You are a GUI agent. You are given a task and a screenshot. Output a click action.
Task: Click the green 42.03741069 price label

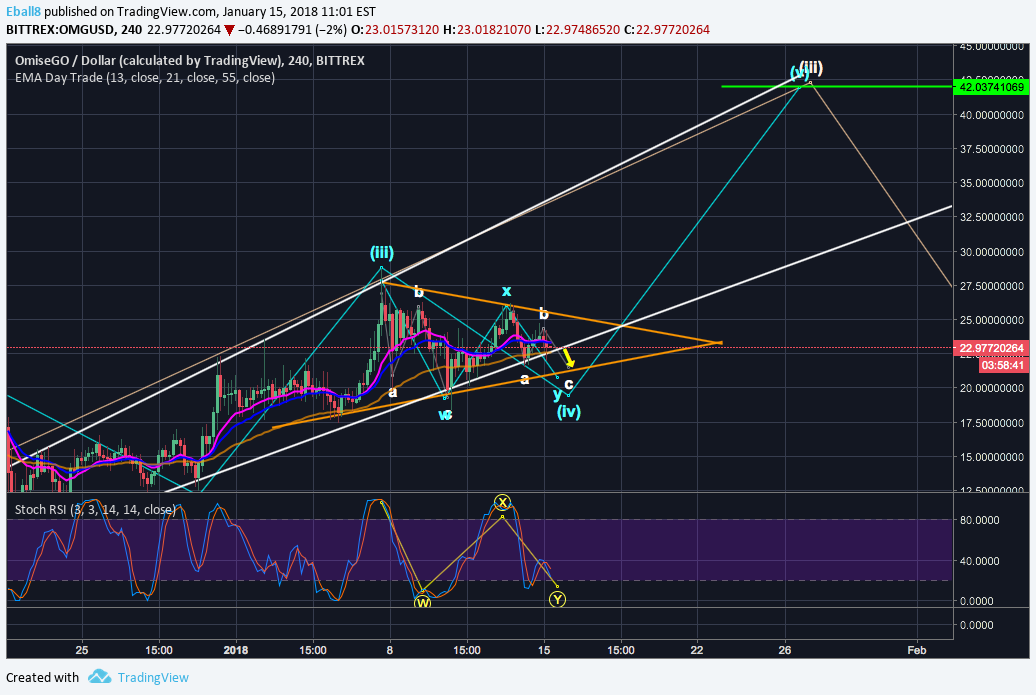coord(991,87)
